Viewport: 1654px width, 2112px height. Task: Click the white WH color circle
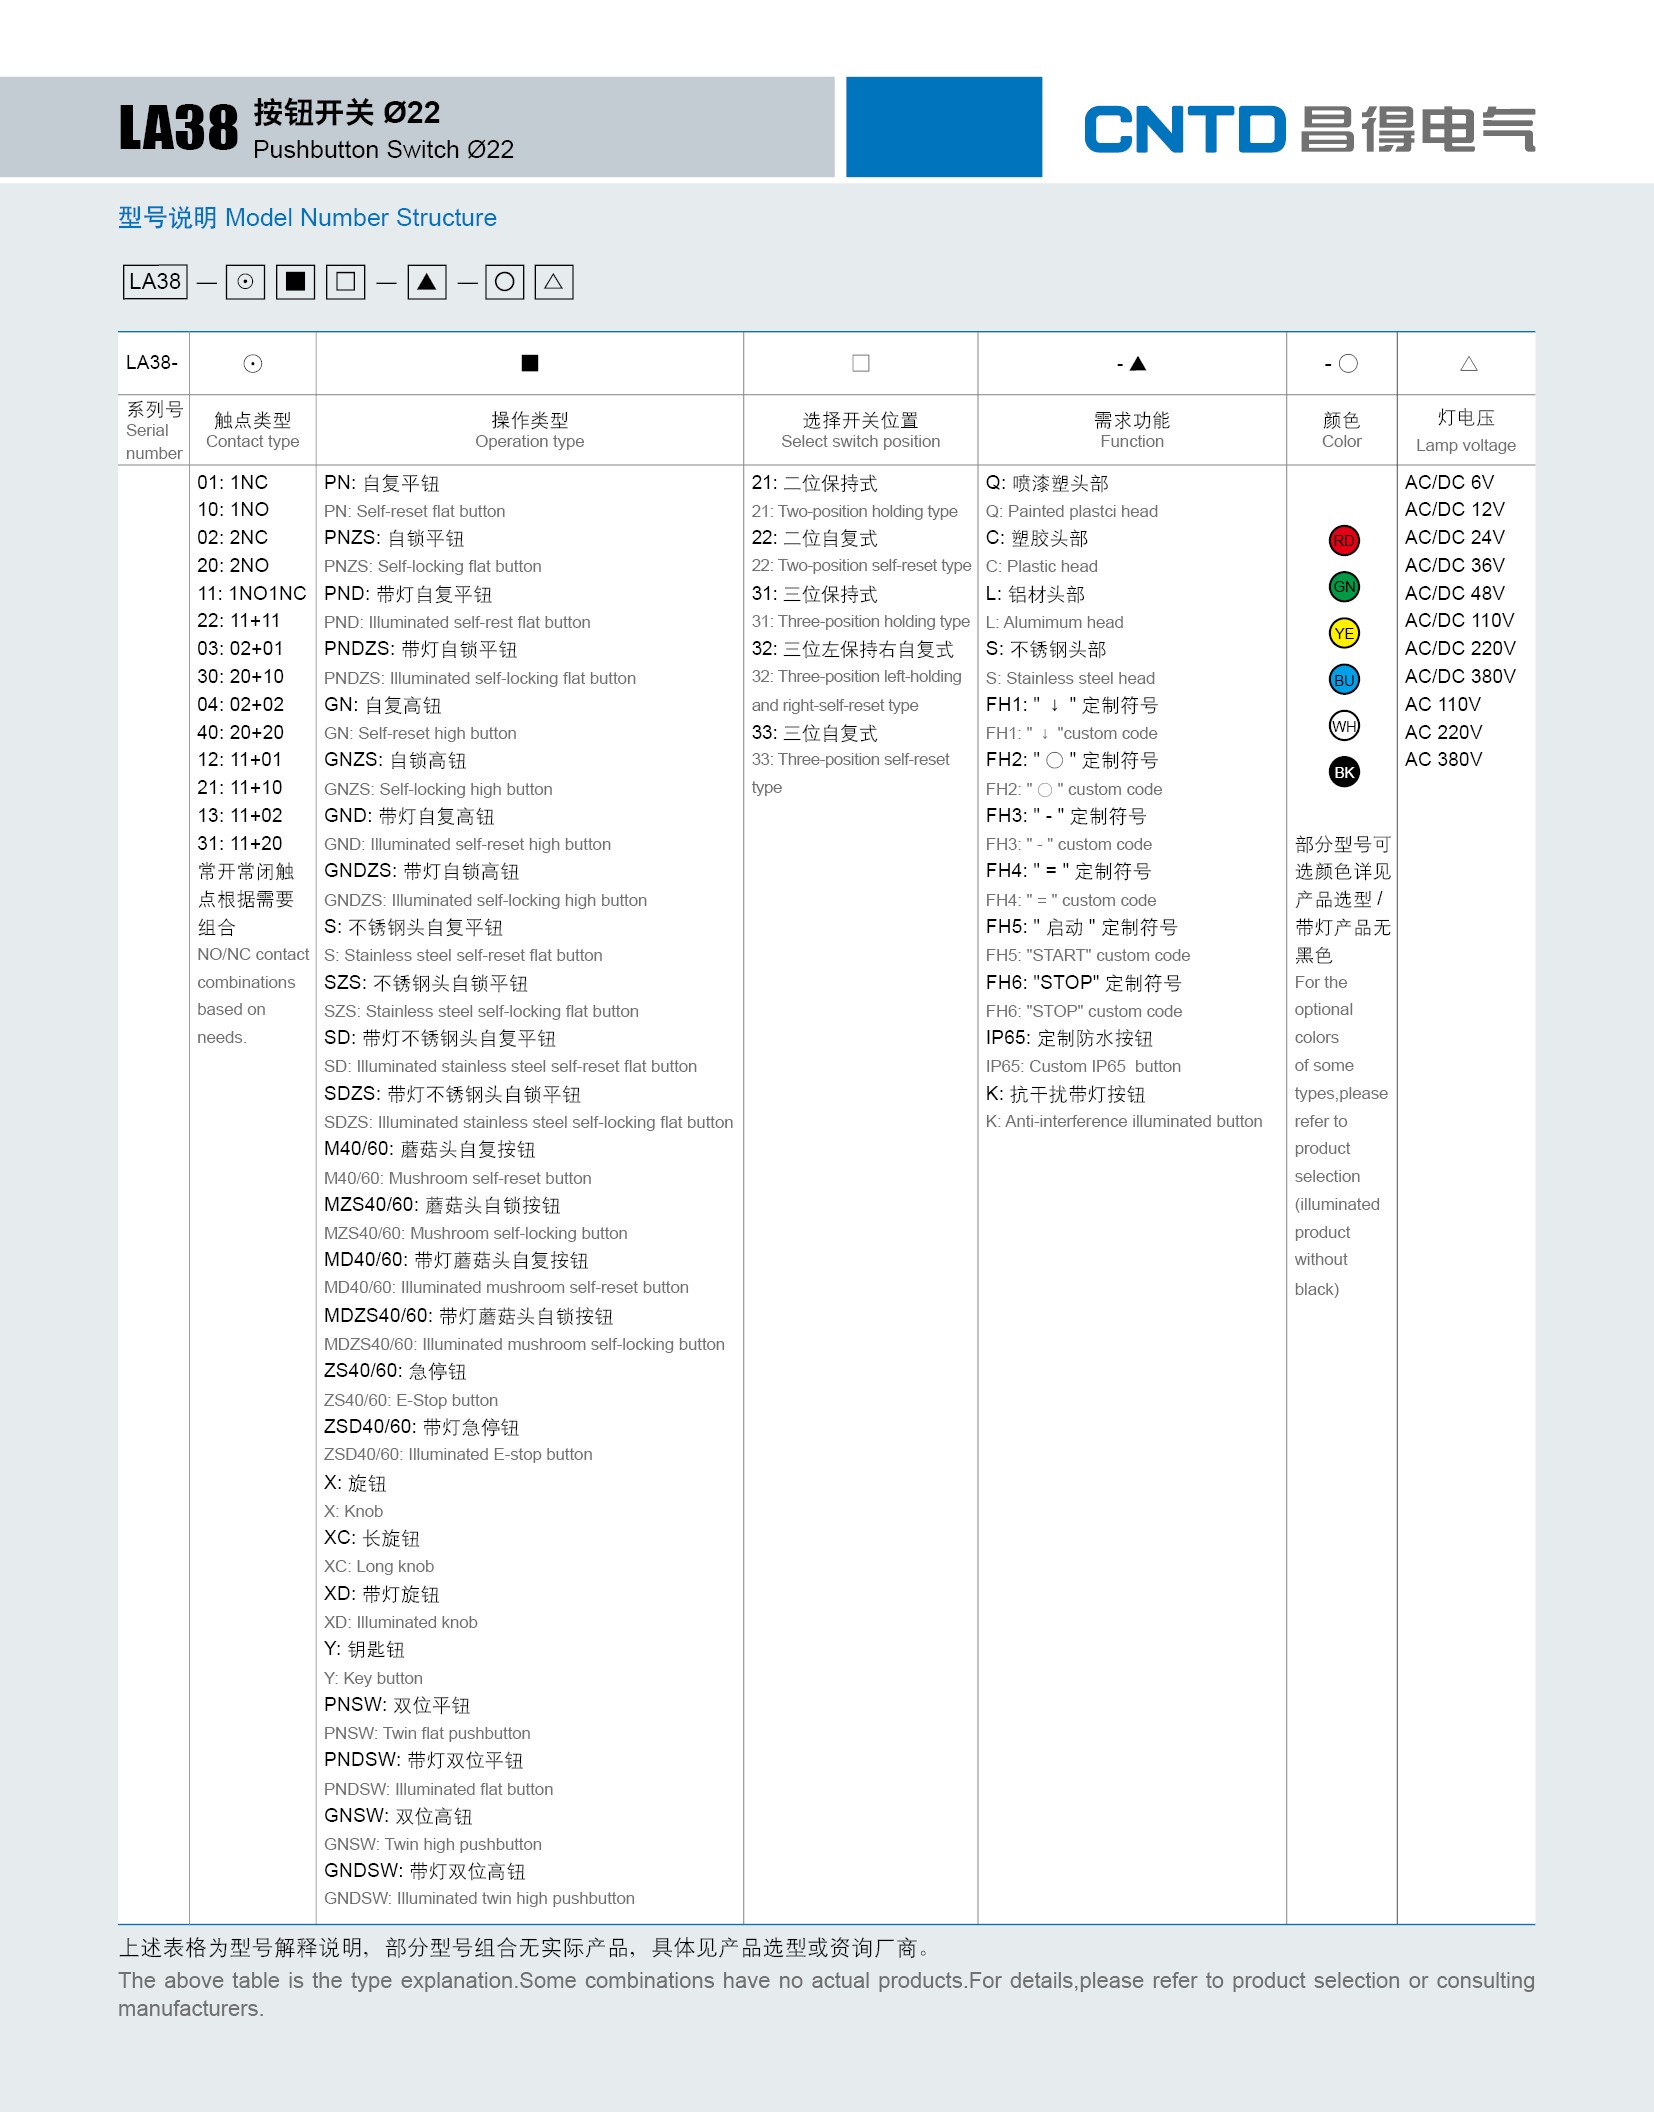[x=1343, y=726]
